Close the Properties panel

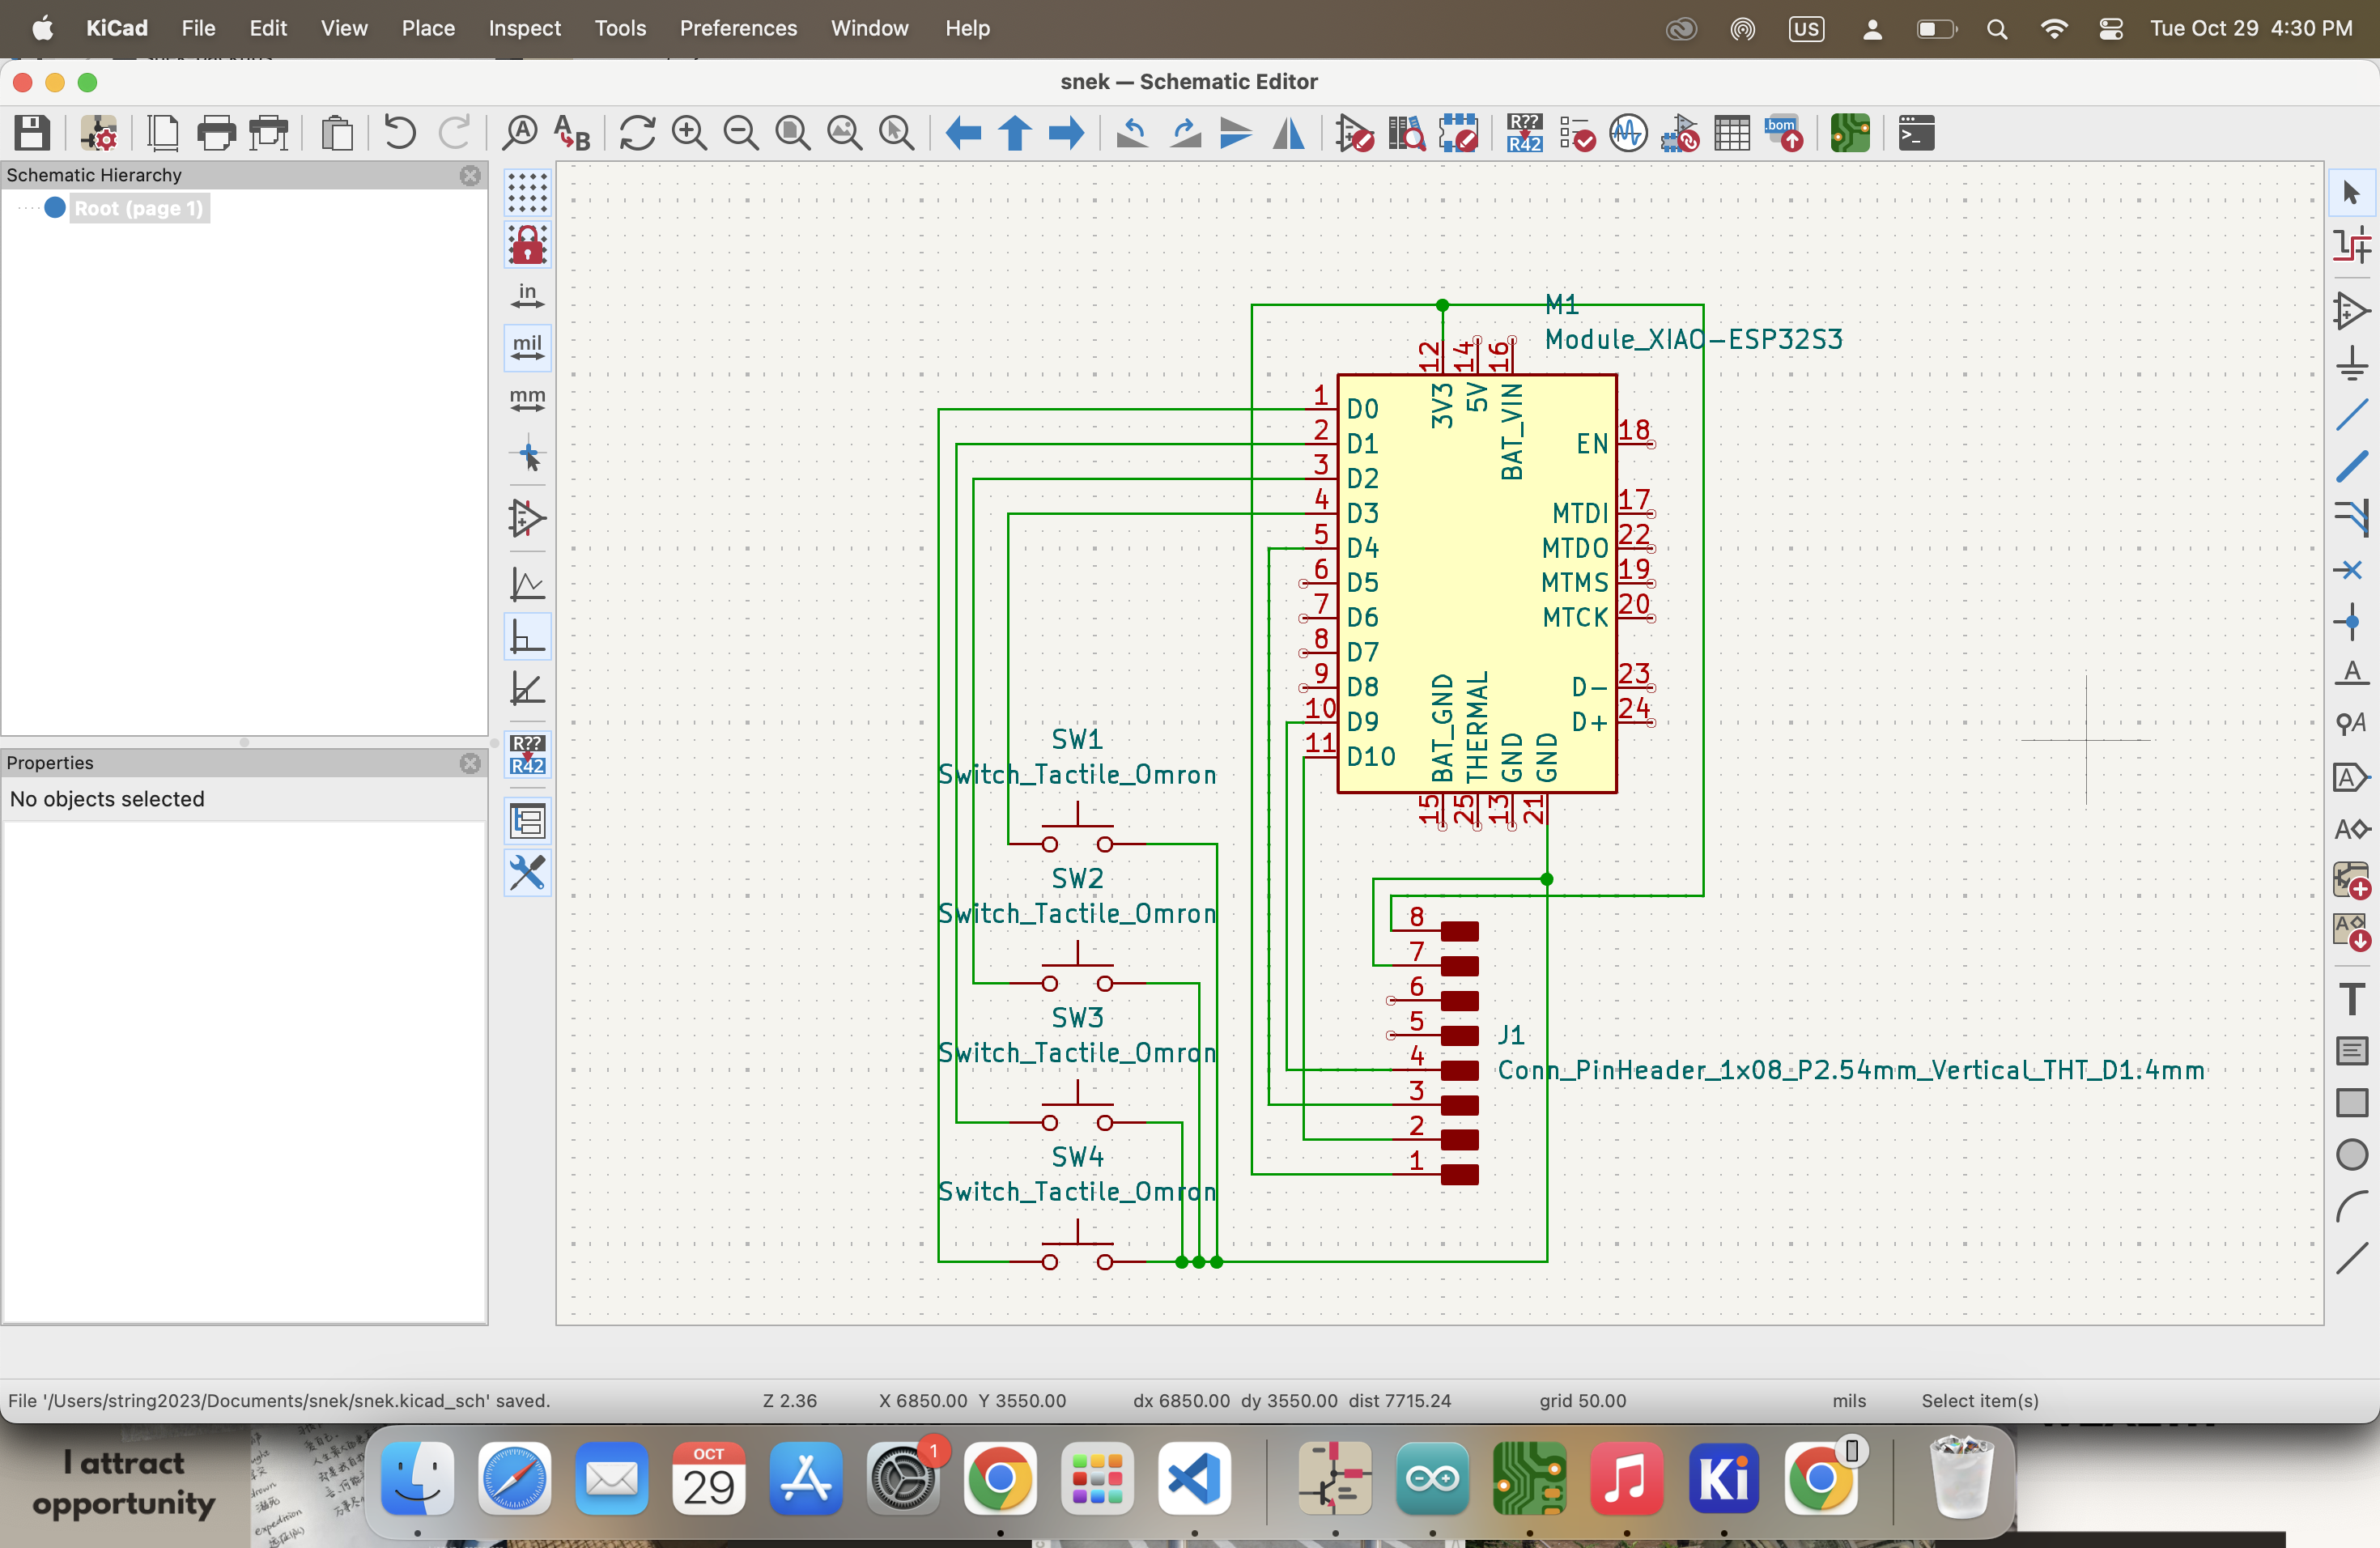(x=470, y=763)
